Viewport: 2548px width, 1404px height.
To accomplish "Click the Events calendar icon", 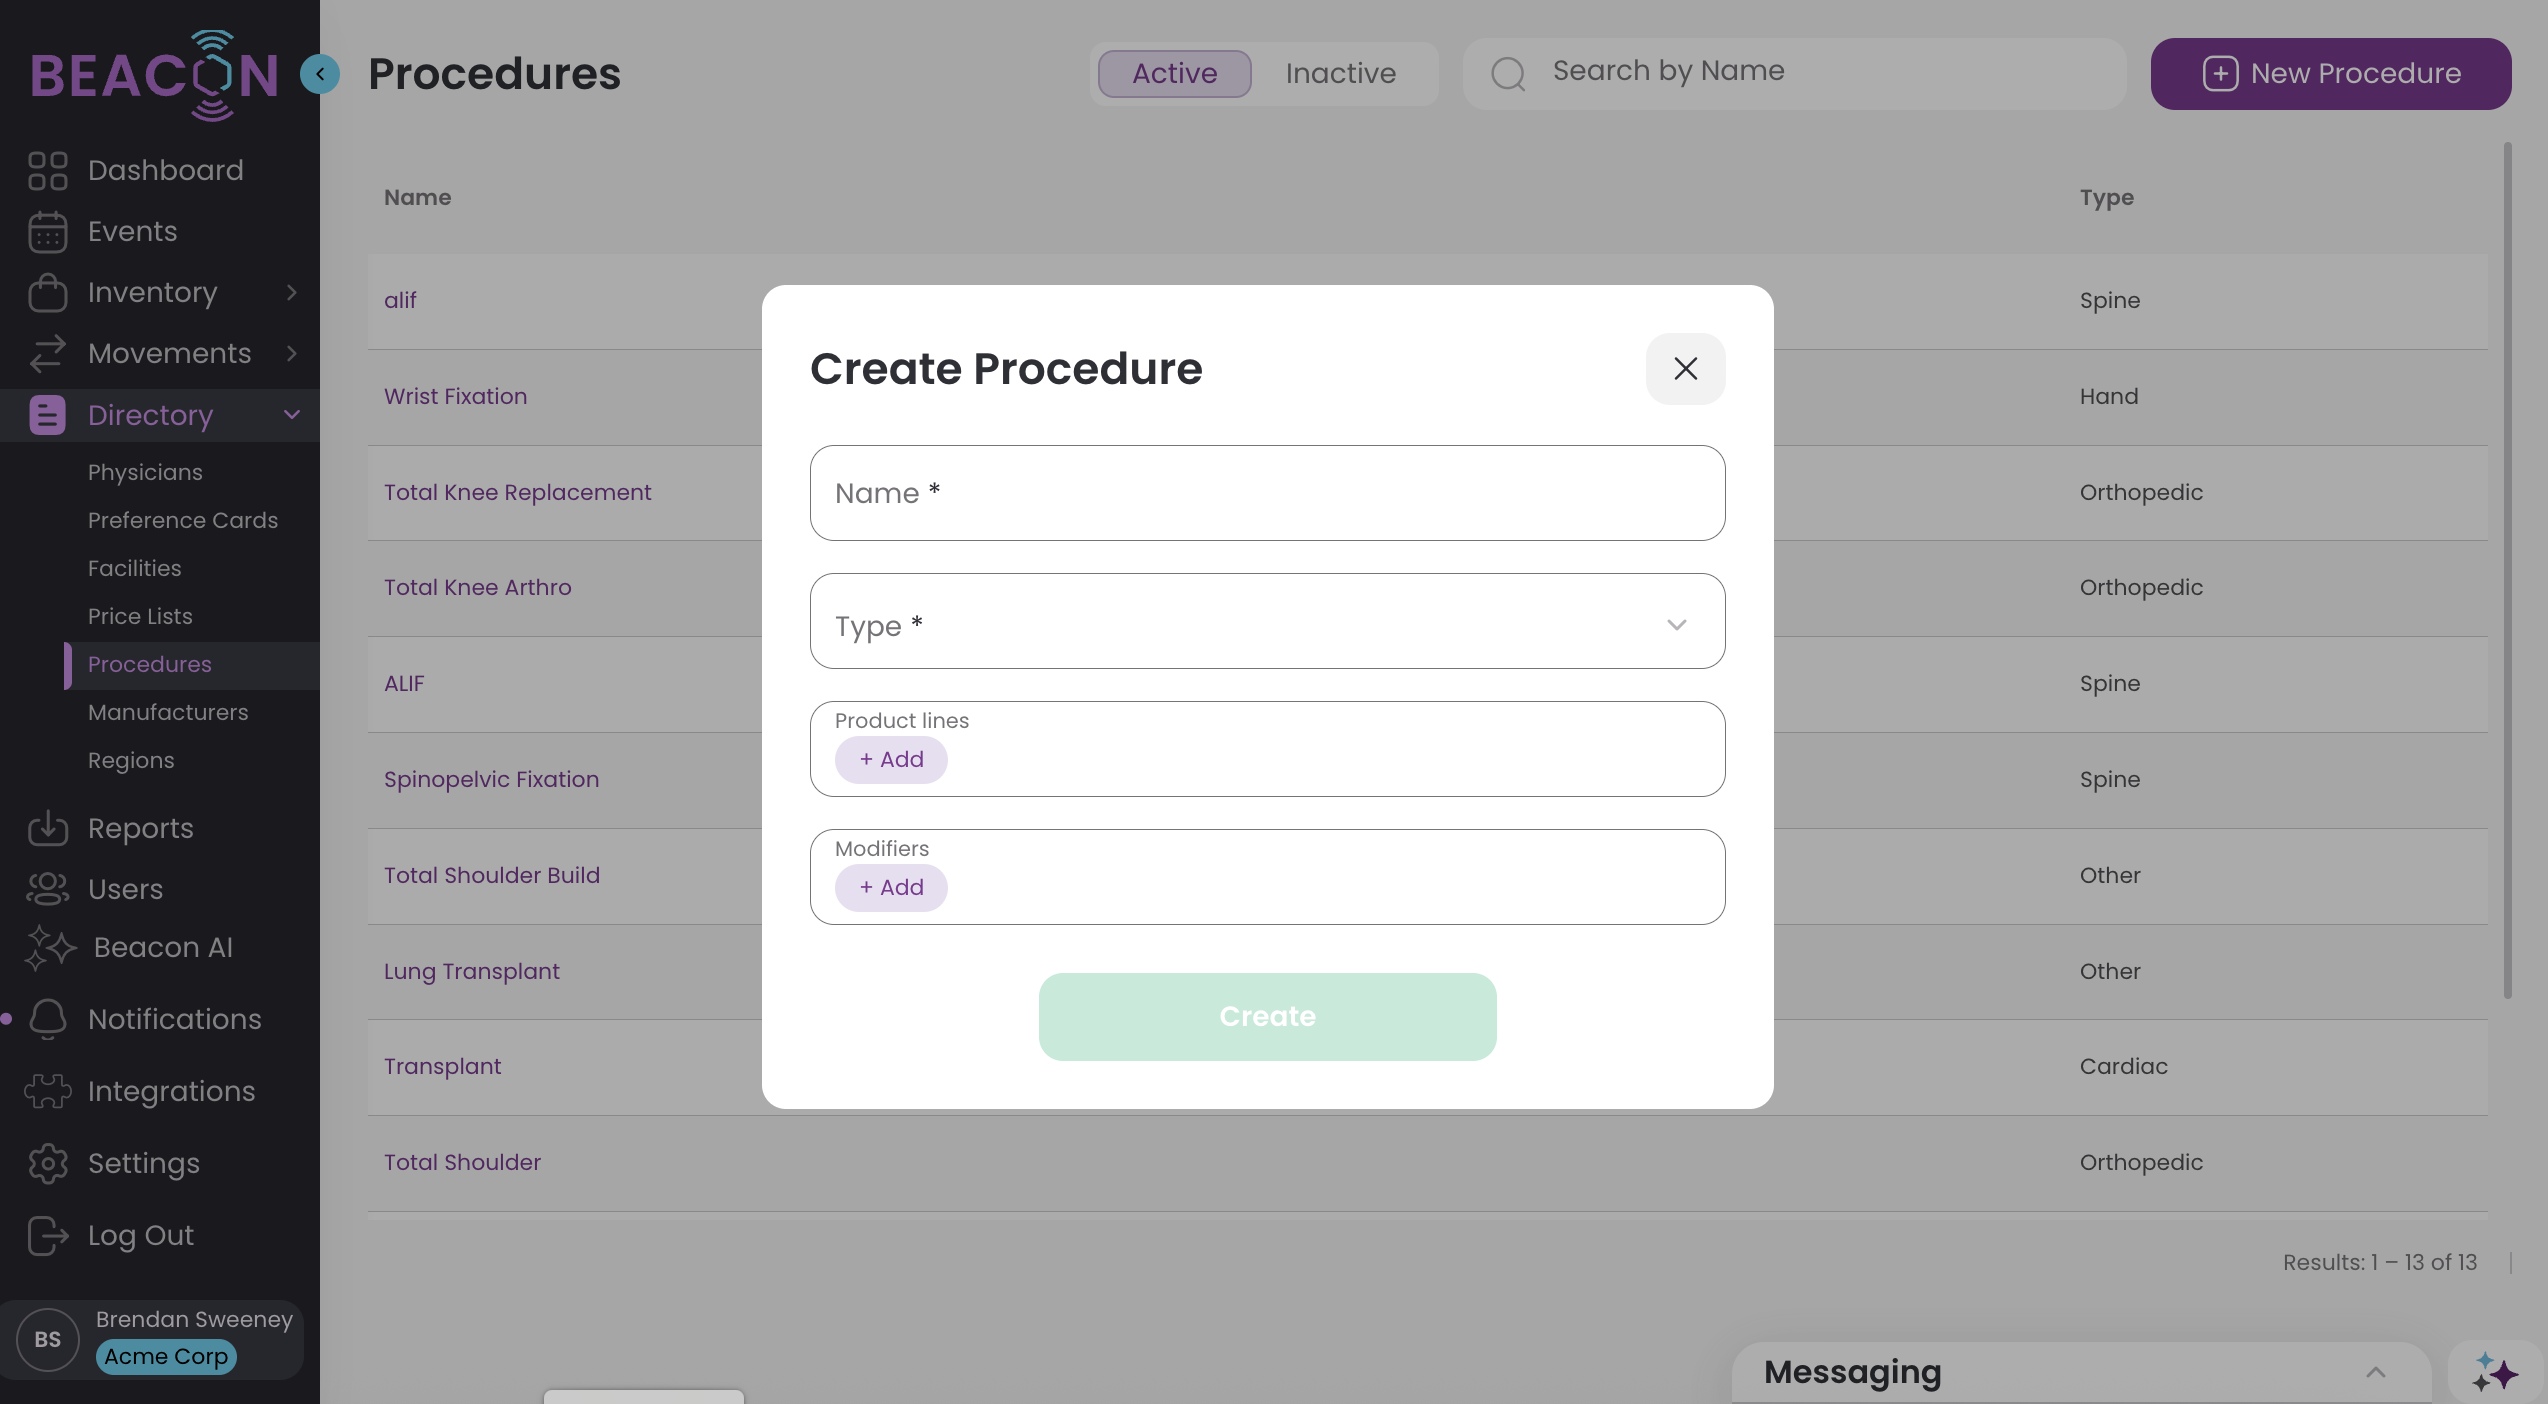I will pos(48,231).
